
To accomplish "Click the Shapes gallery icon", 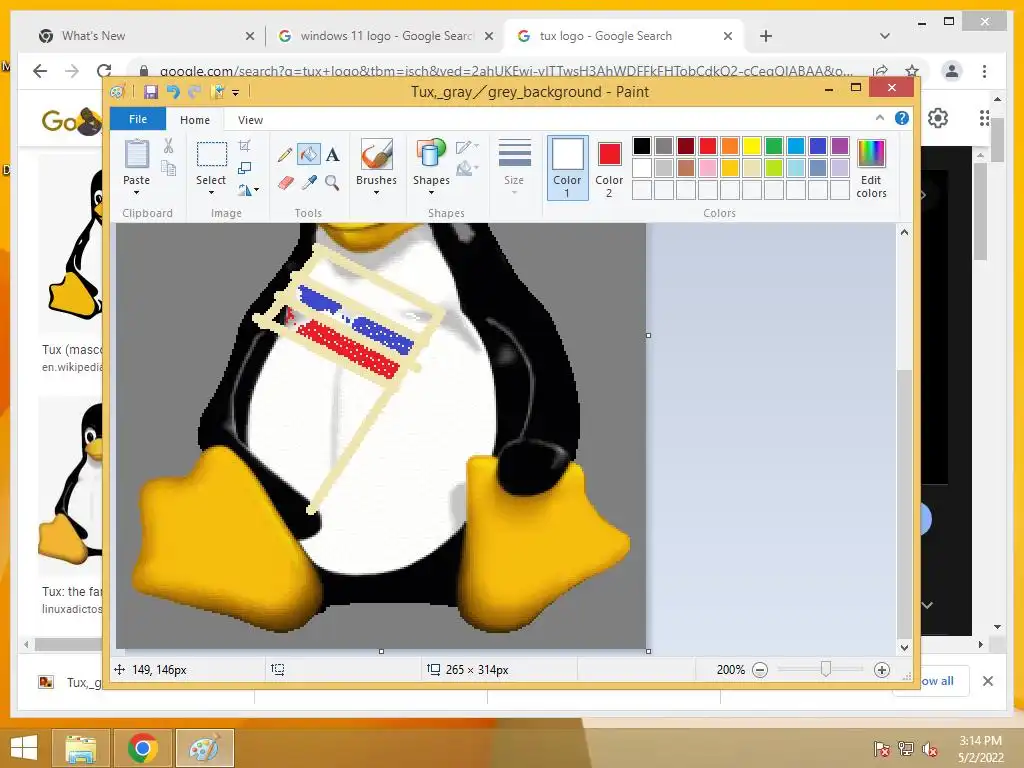I will point(430,154).
